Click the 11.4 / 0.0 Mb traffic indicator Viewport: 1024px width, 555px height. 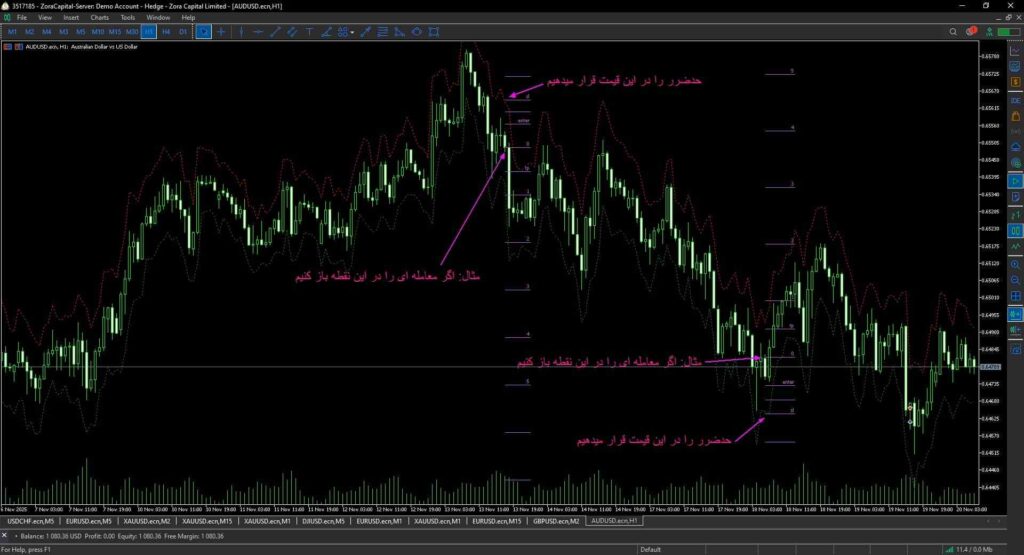pyautogui.click(x=974, y=550)
